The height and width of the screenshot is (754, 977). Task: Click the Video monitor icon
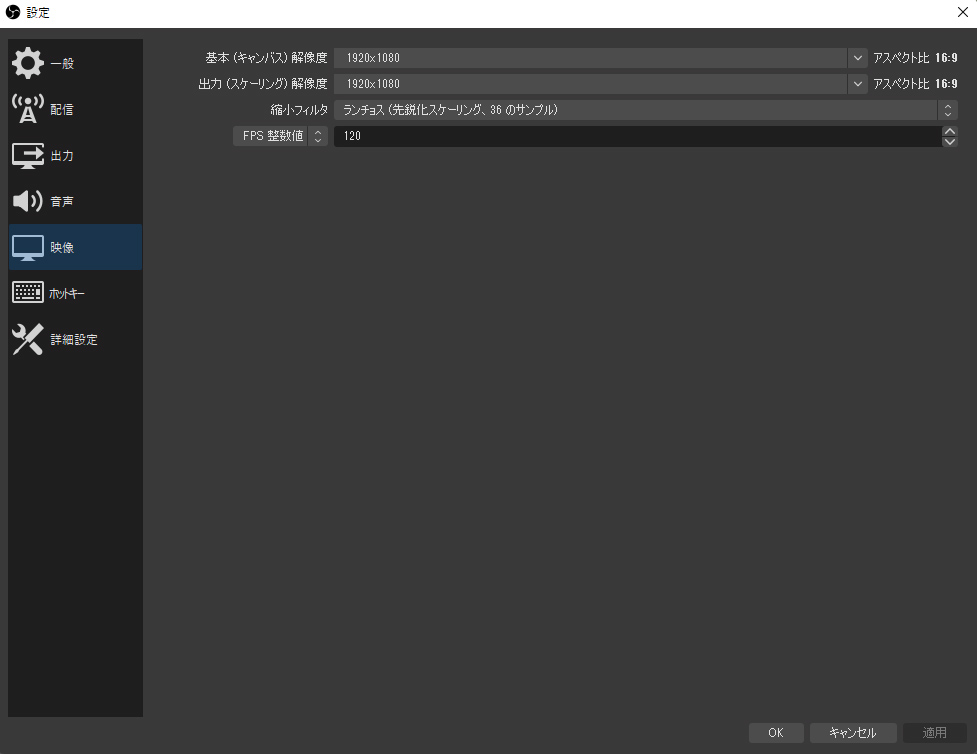28,247
